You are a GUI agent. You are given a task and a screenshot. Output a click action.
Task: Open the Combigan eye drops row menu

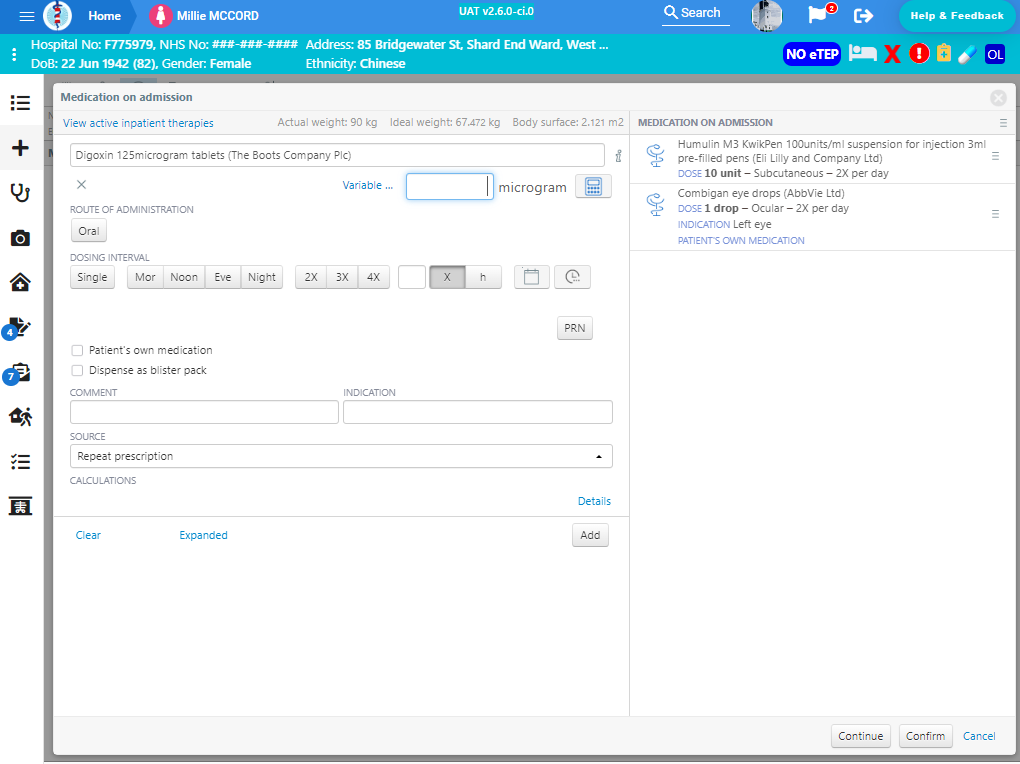(995, 214)
